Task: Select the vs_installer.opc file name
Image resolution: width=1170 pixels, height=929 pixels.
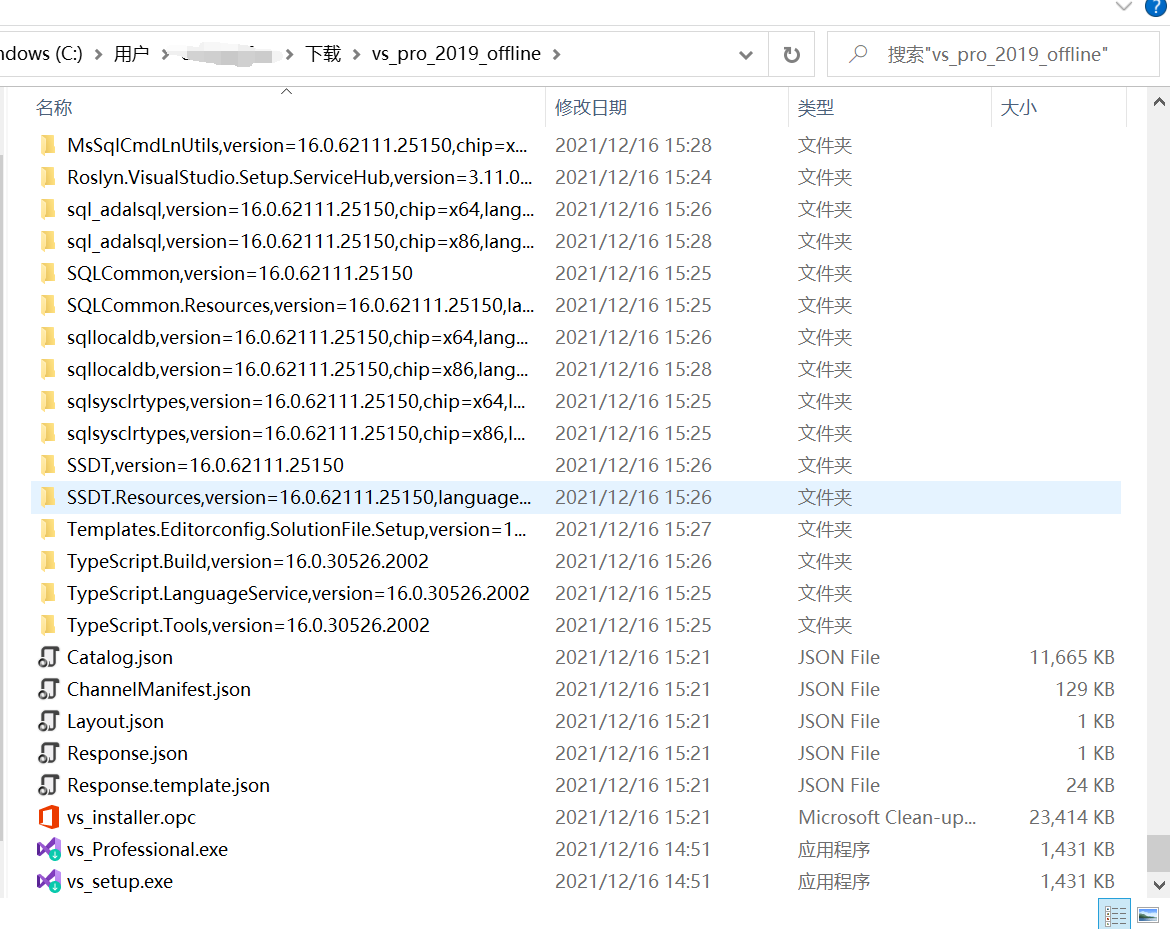Action: pos(131,817)
